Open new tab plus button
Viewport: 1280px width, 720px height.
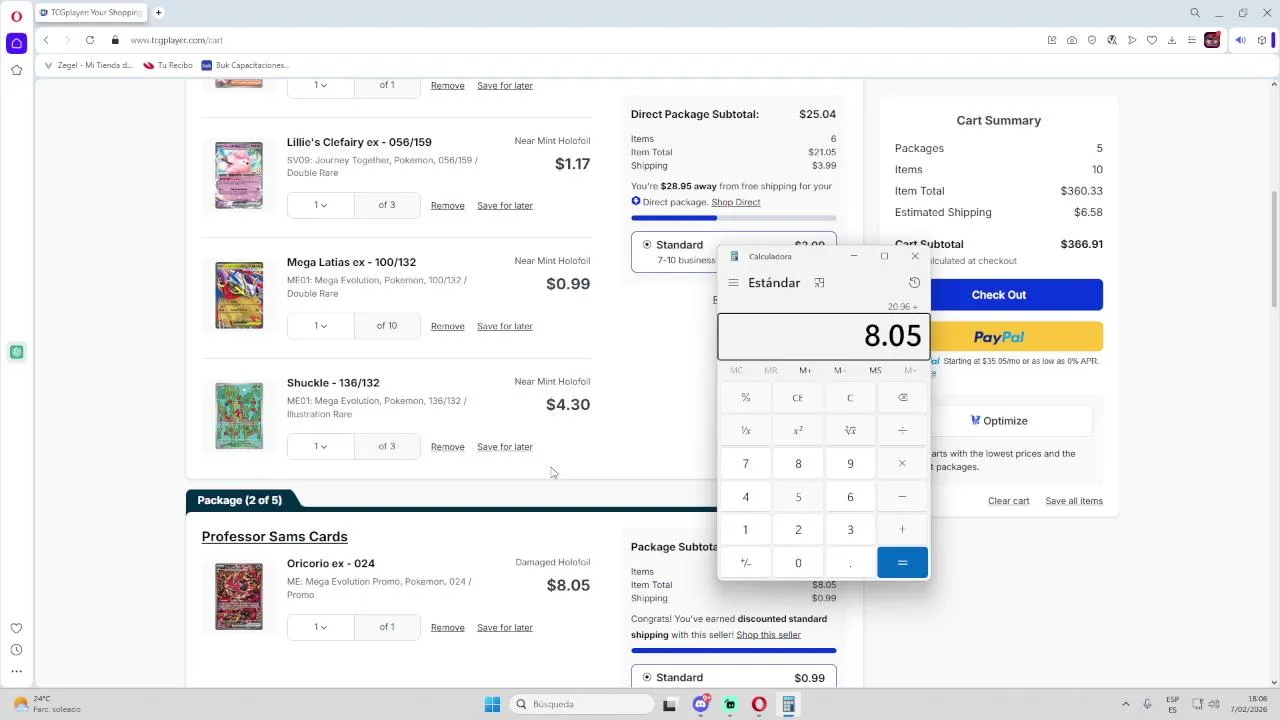(x=159, y=13)
